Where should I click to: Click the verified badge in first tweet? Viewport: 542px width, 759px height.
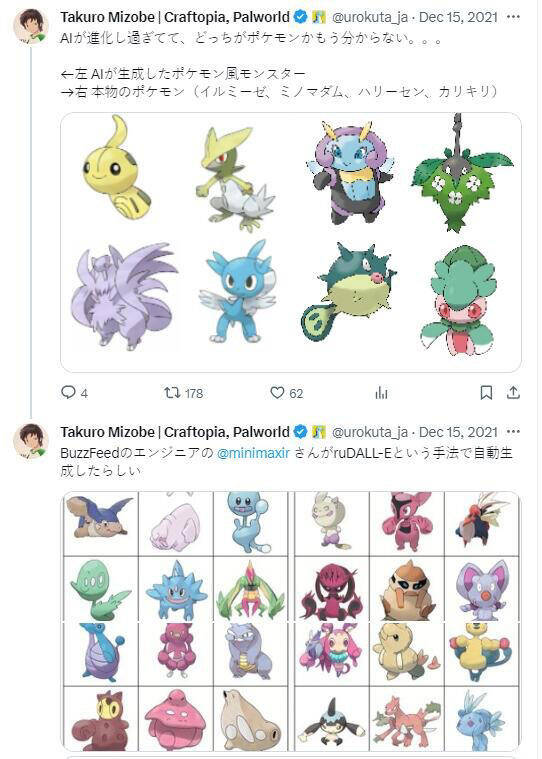coord(301,17)
